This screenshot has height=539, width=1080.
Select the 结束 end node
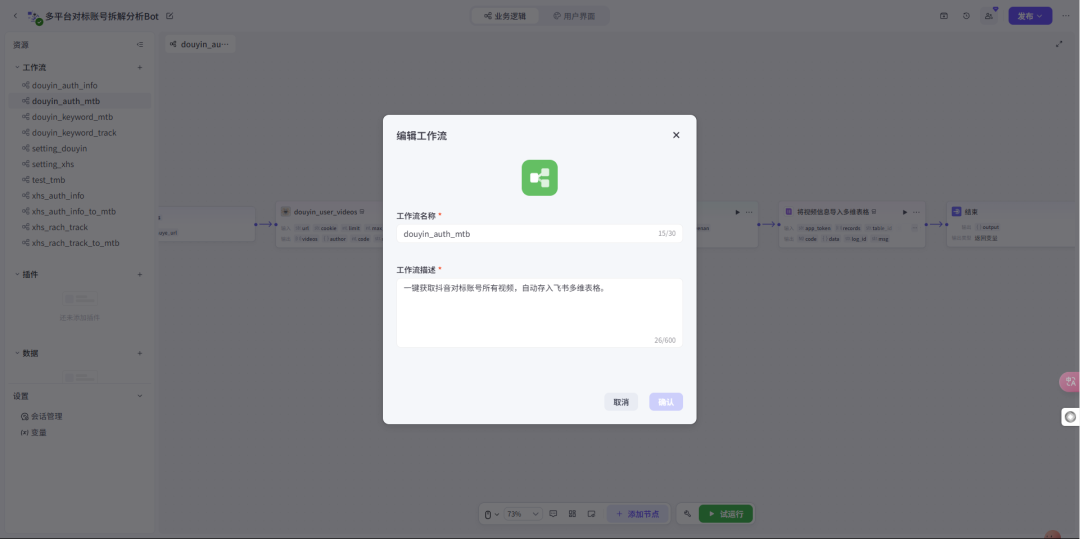pos(1012,224)
